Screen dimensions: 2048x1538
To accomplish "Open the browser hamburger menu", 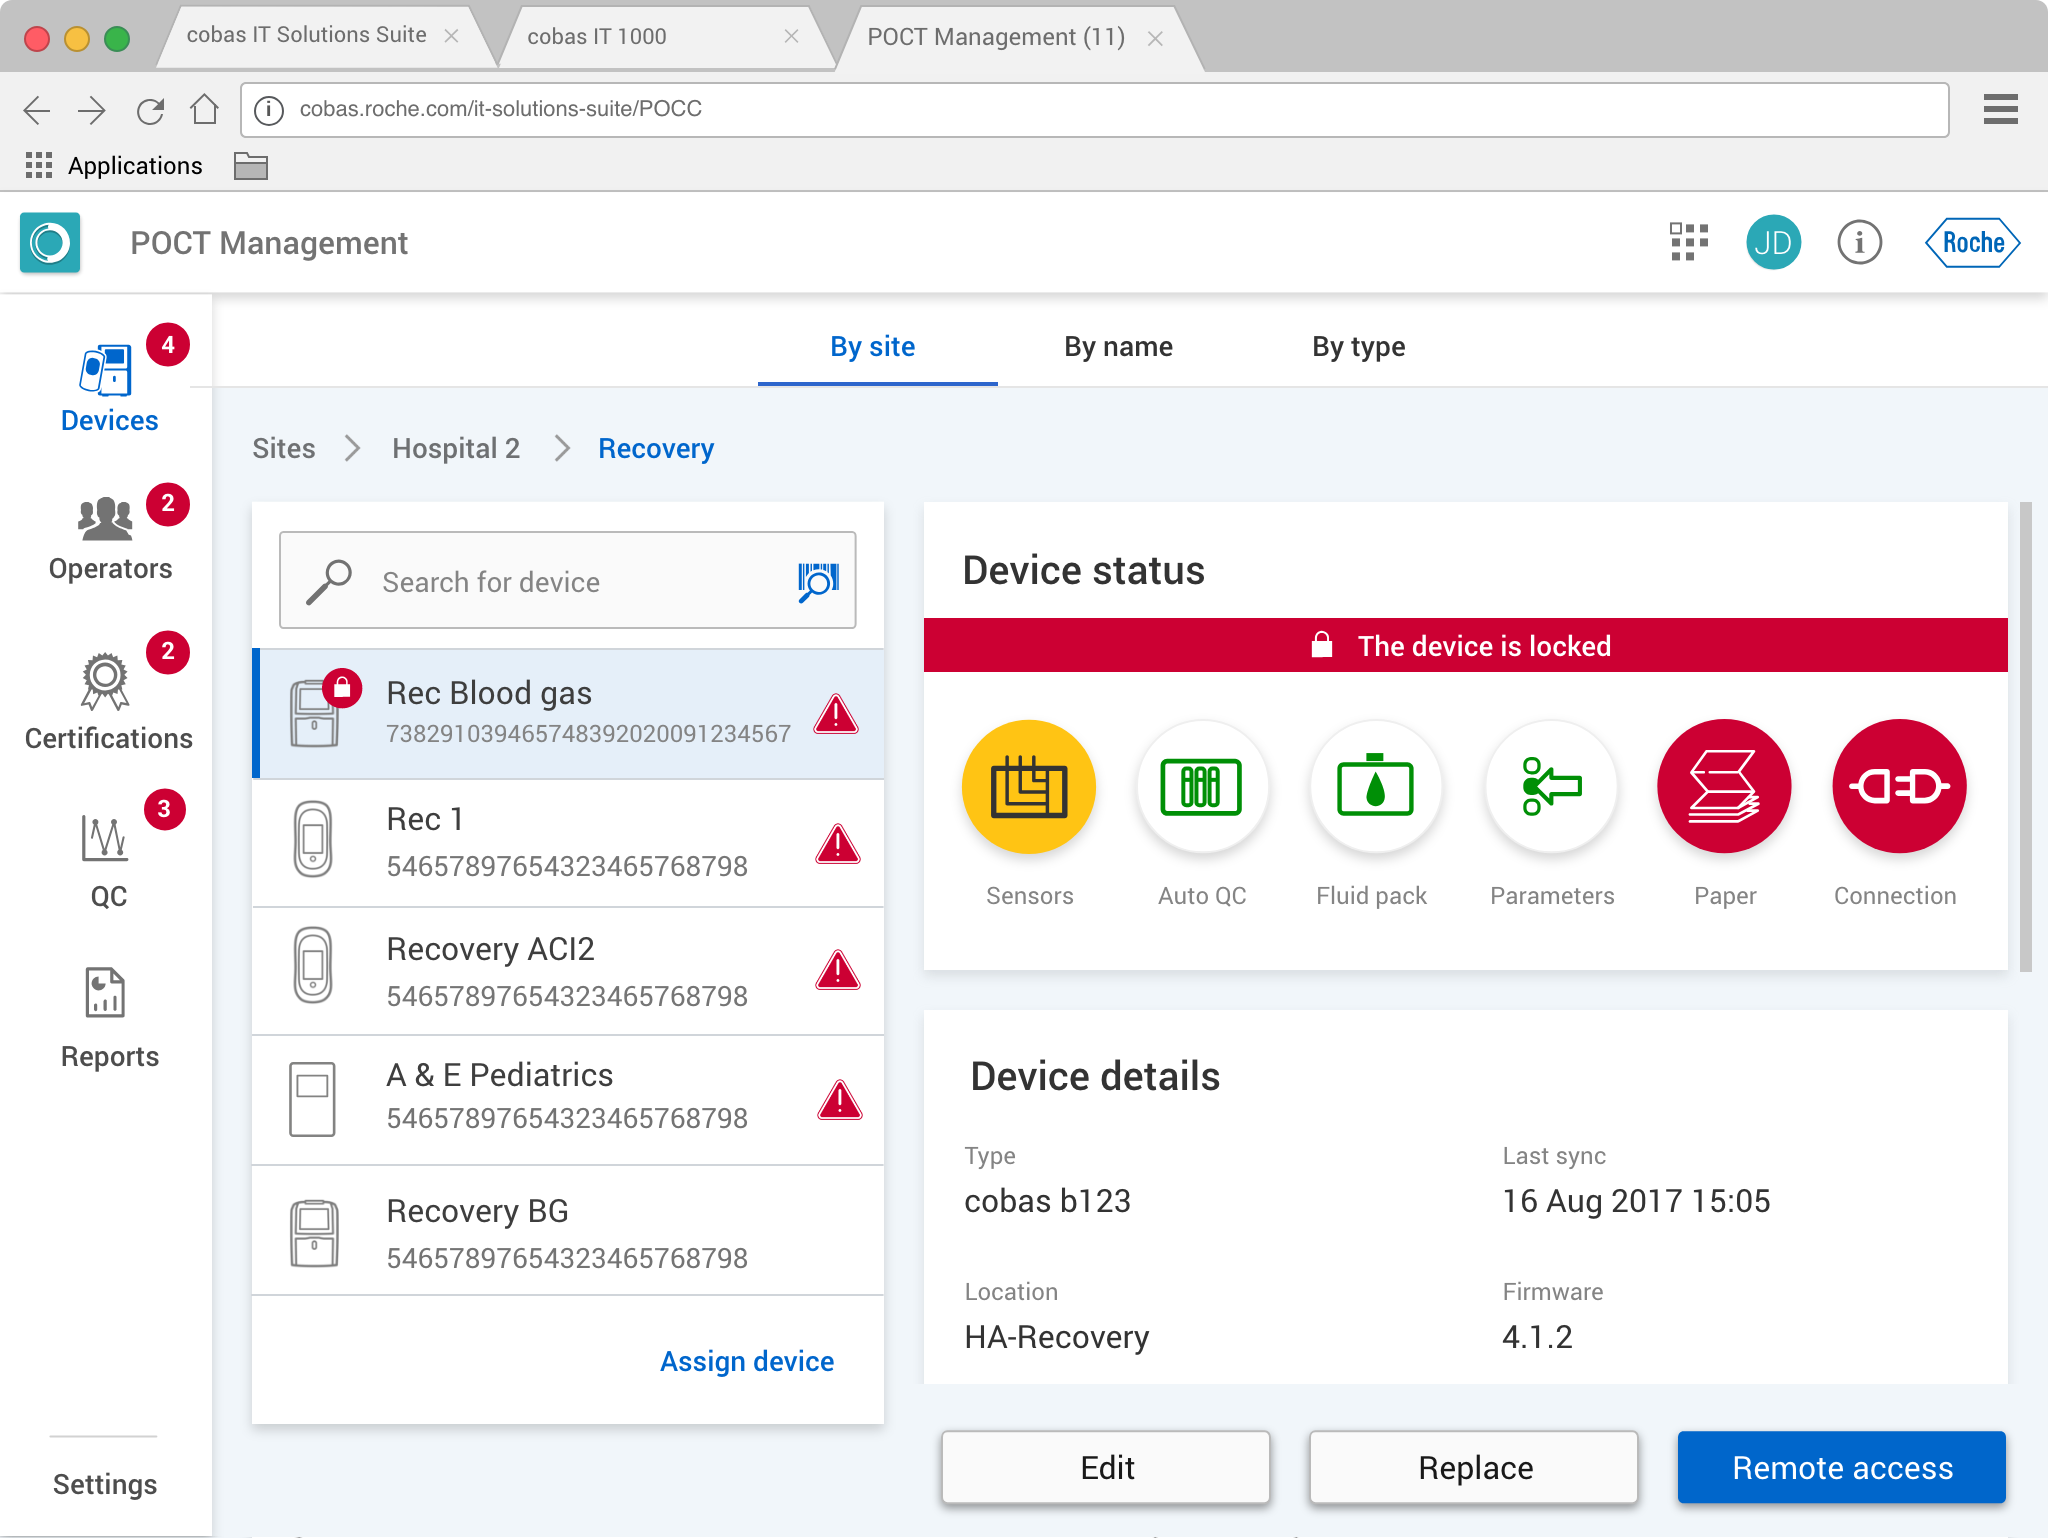I will 2000,109.
